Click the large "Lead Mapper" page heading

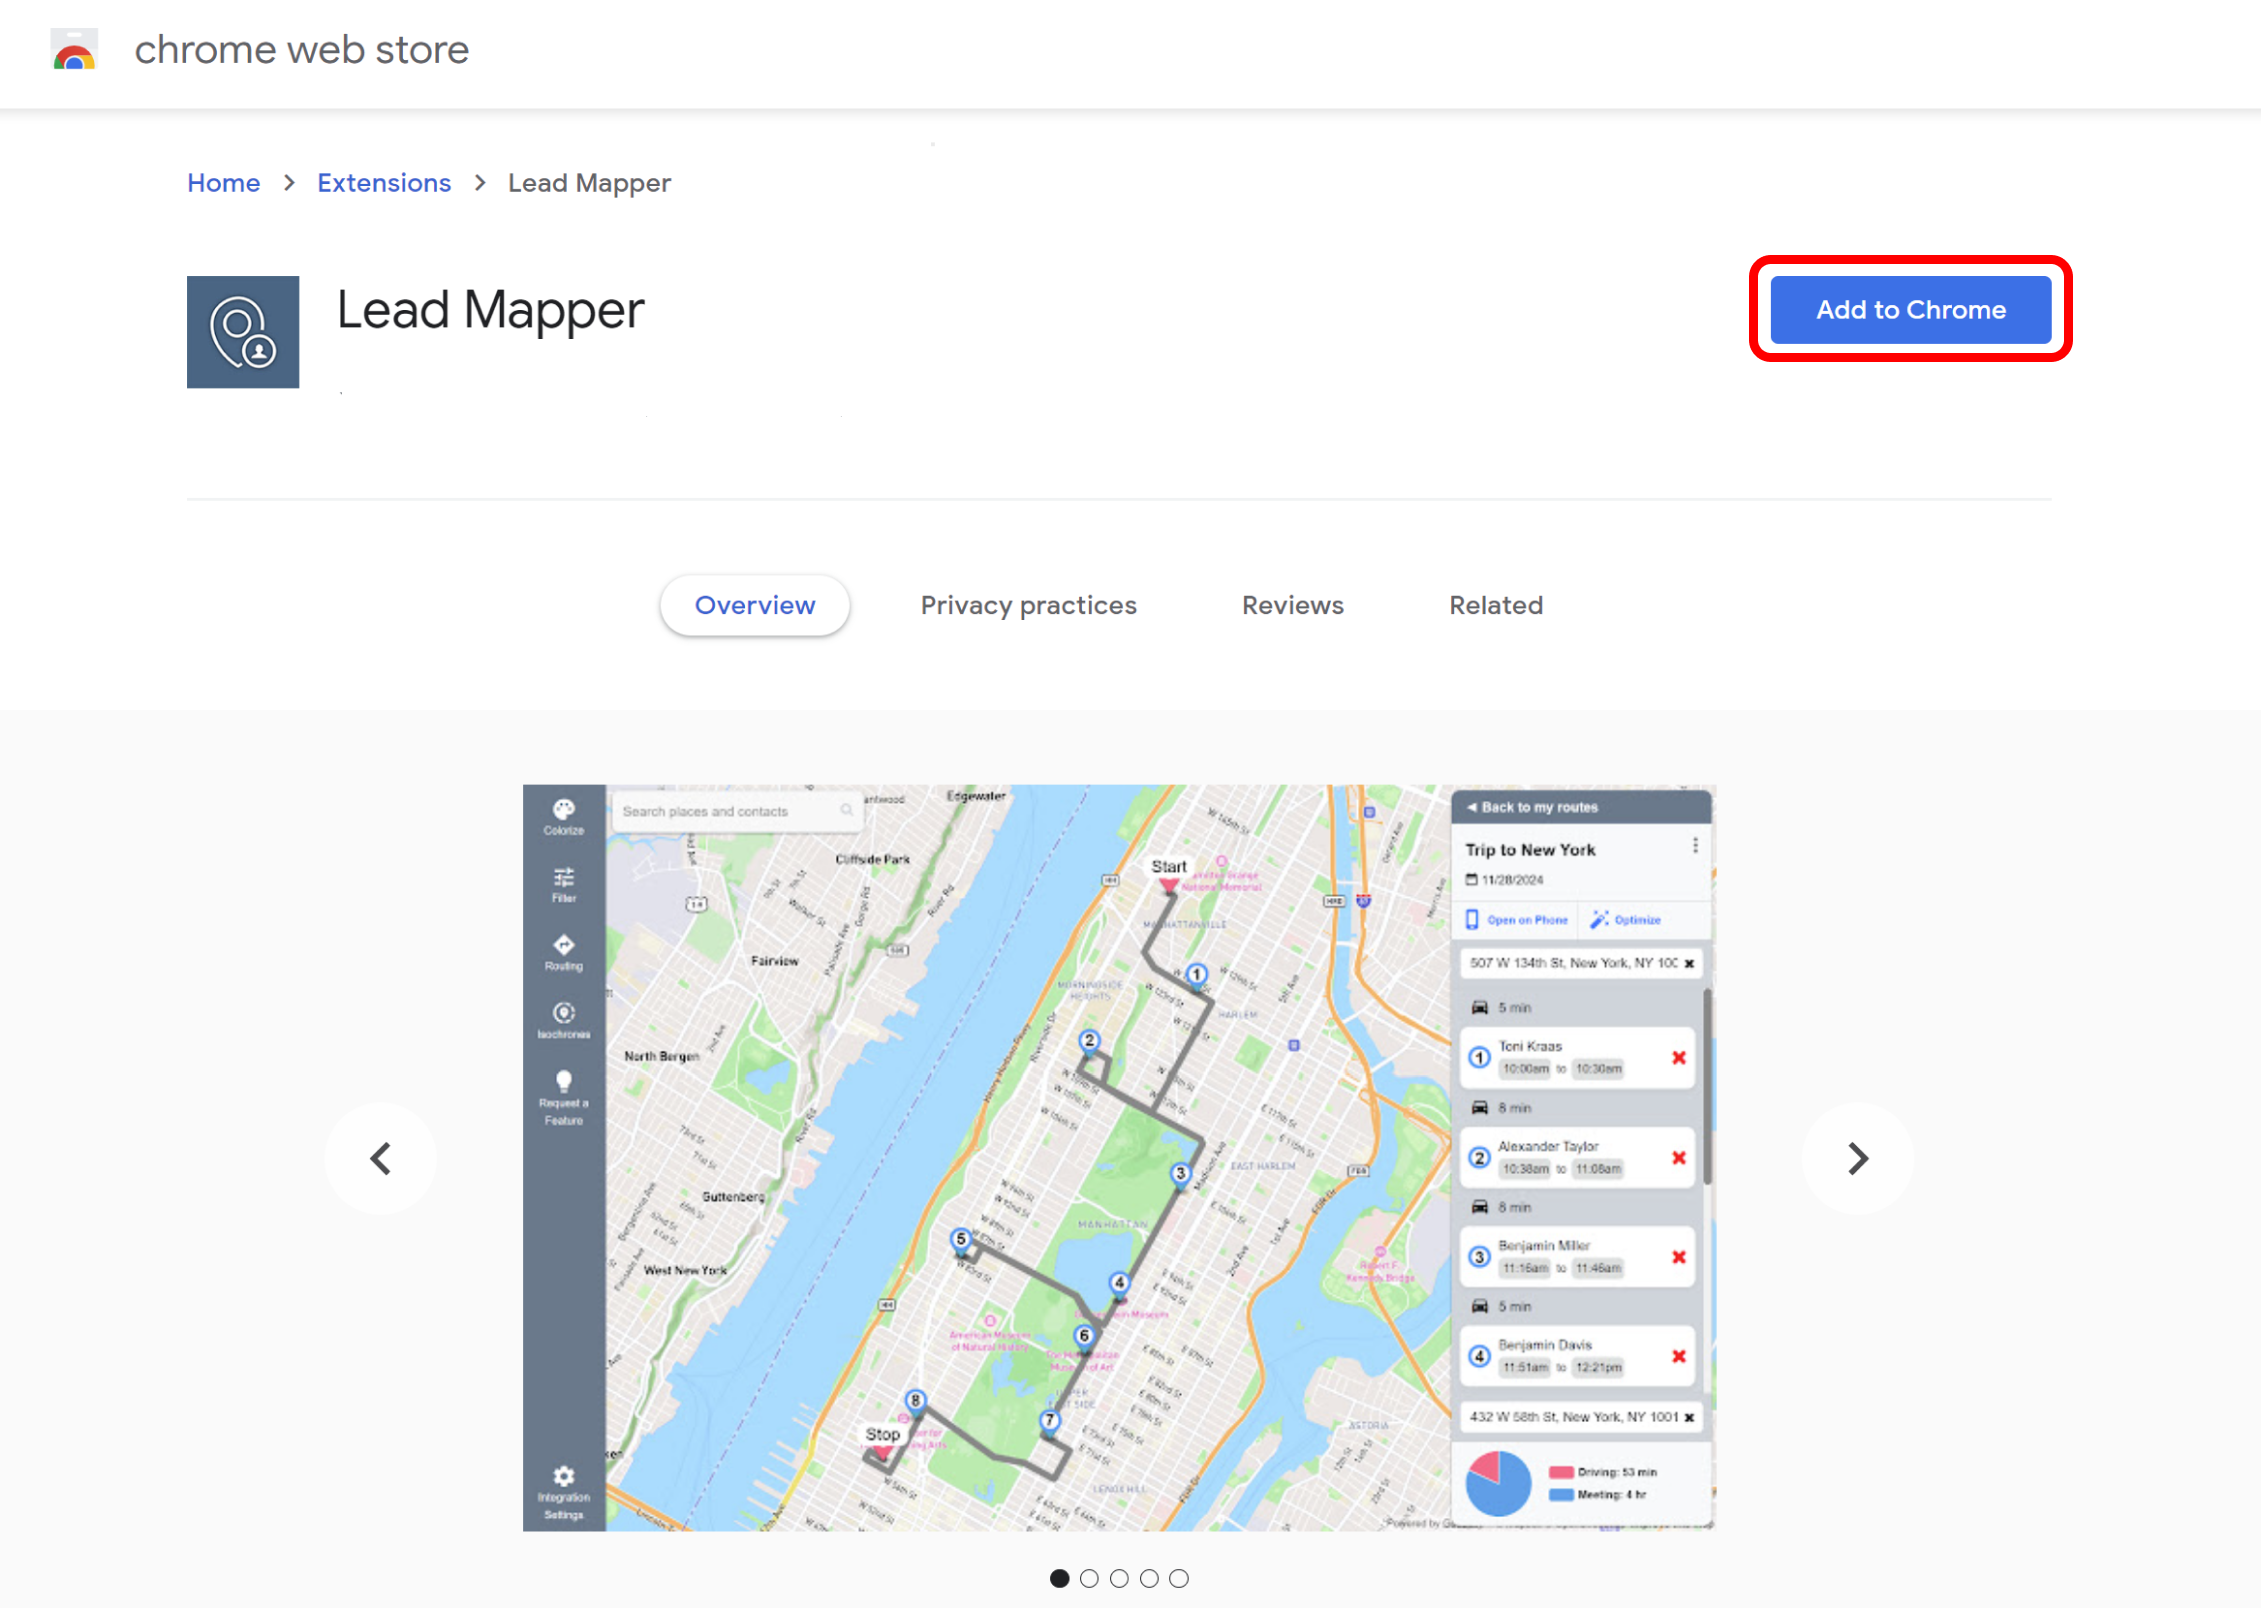tap(490, 310)
